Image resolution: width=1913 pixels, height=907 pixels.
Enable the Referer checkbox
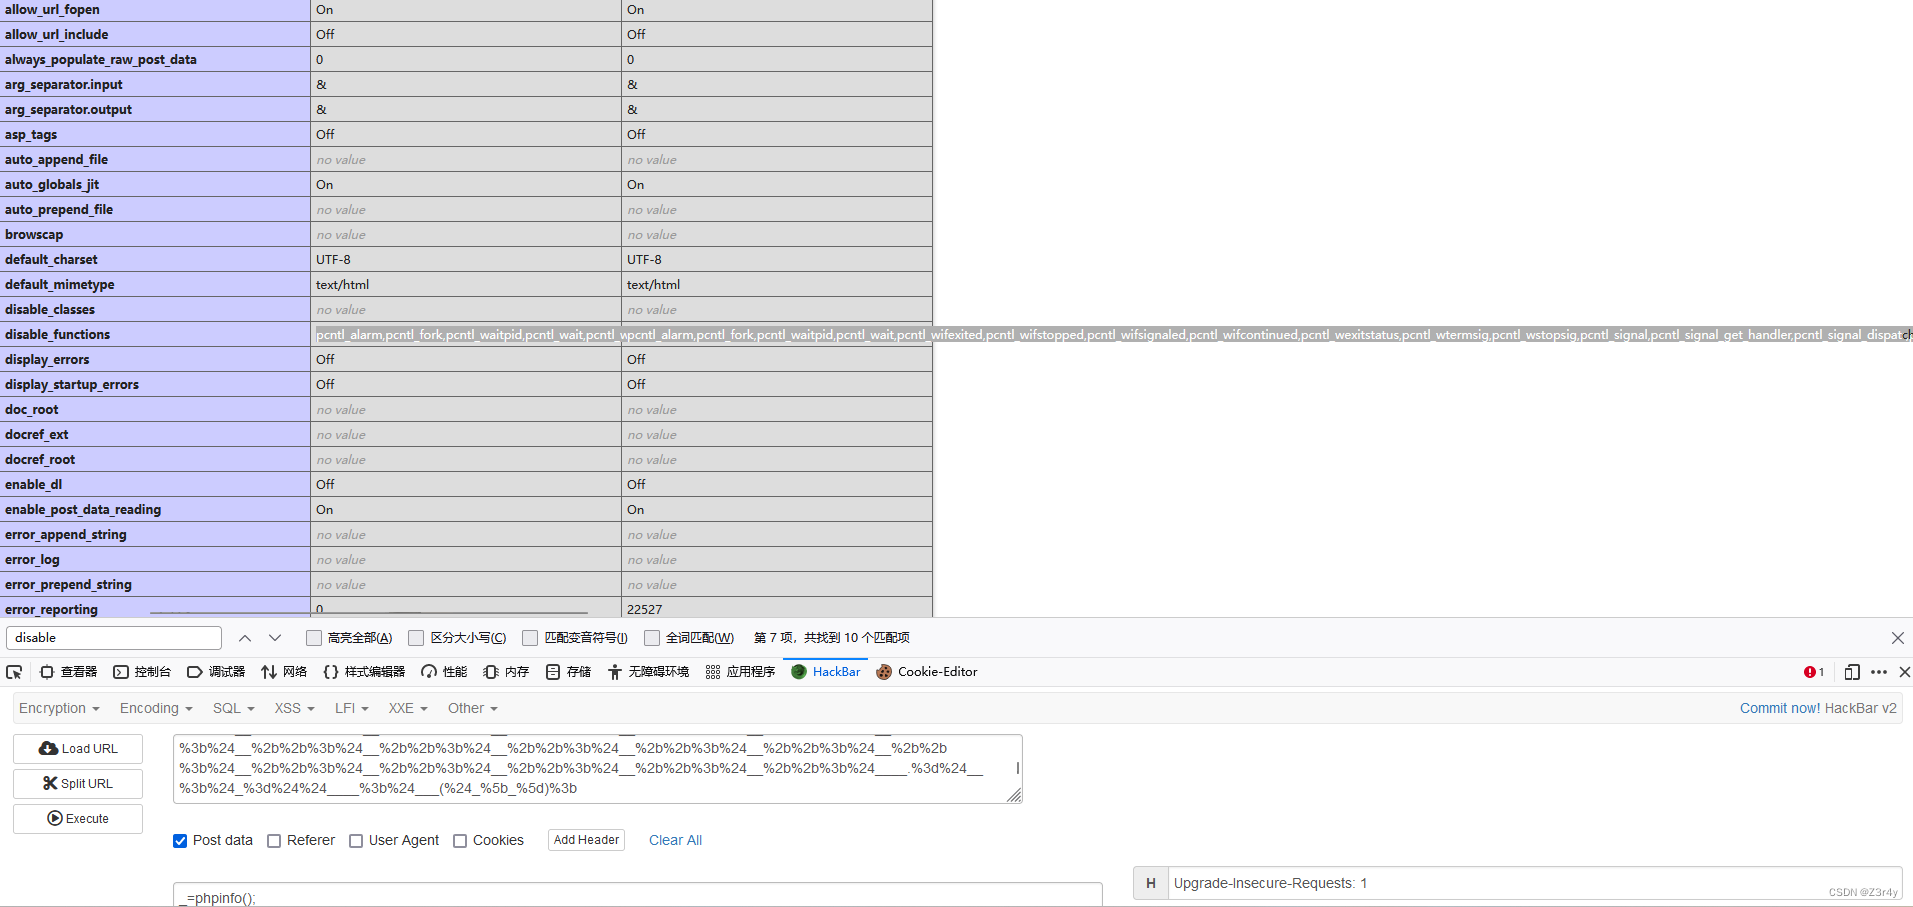click(274, 840)
